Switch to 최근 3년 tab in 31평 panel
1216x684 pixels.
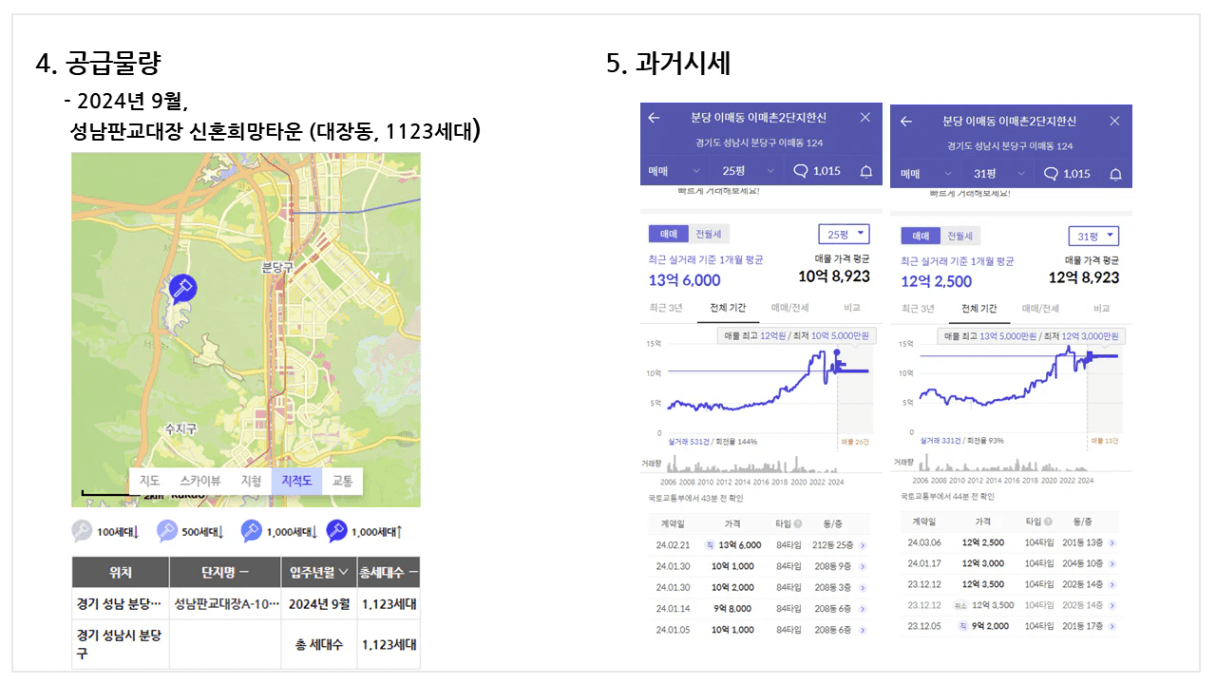917,309
